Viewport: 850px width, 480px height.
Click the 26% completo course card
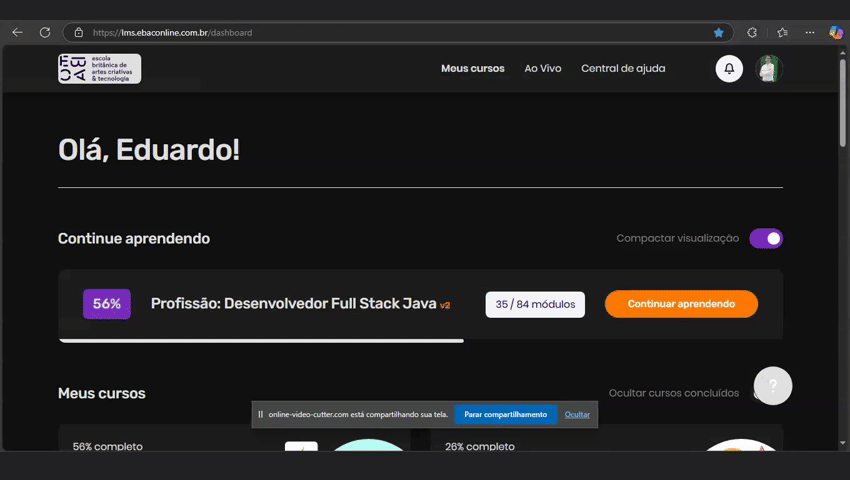point(607,438)
